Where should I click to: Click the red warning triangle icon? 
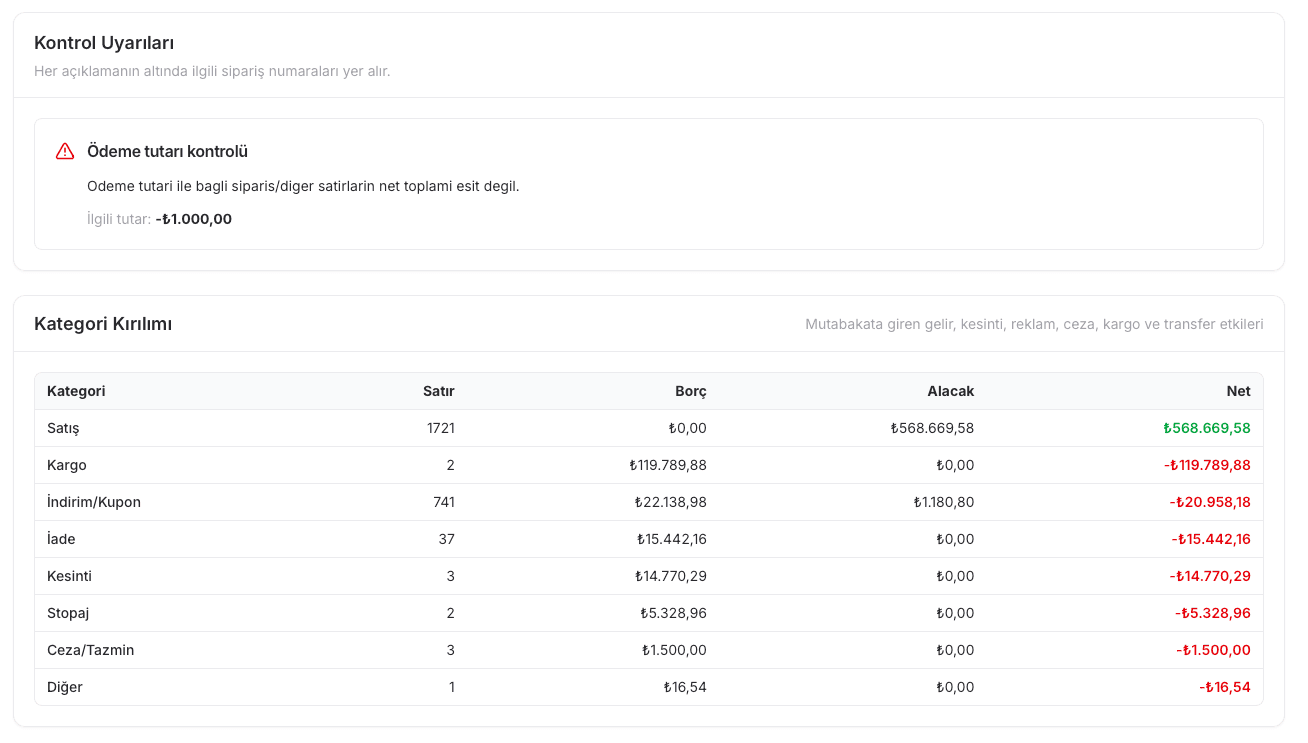click(65, 151)
